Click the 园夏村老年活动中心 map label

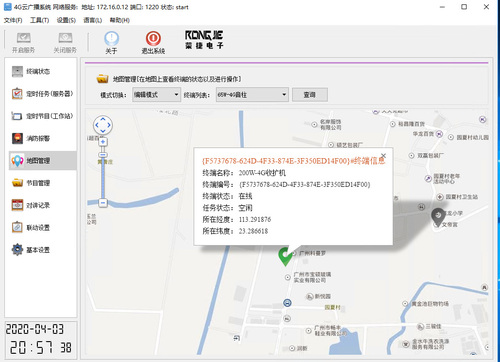click(447, 179)
